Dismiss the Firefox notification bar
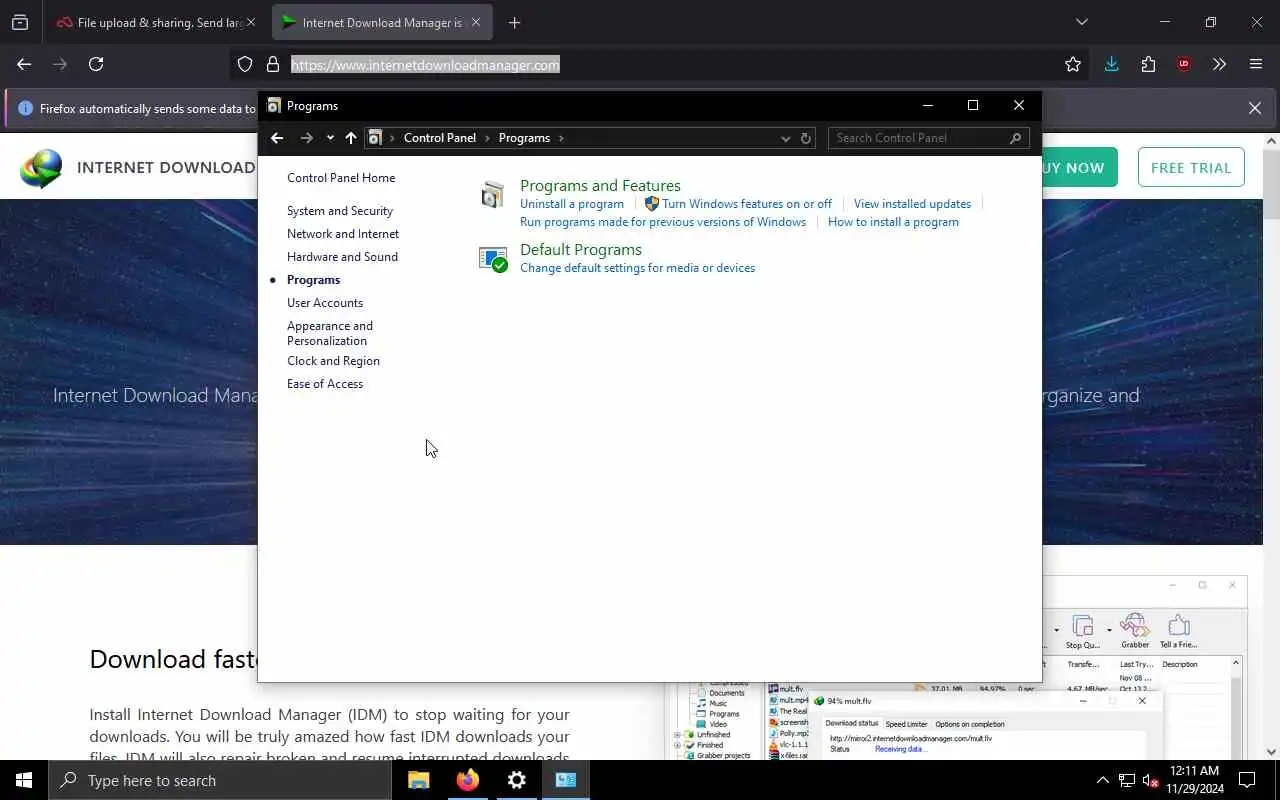This screenshot has width=1280, height=800. (1254, 108)
